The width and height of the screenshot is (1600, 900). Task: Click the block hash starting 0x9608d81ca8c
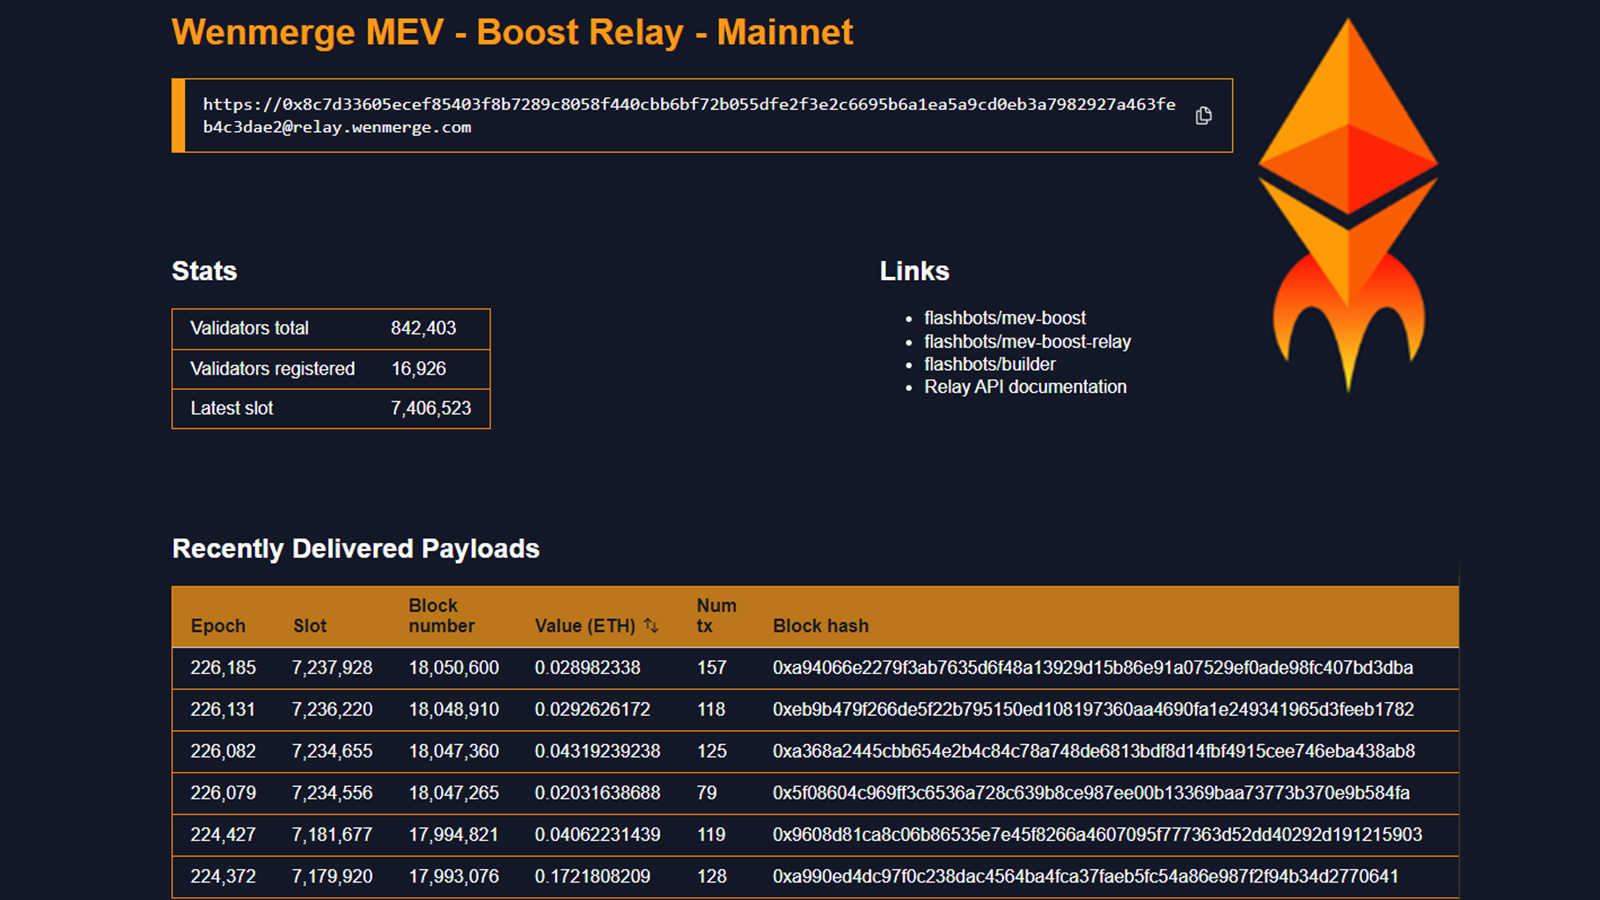tap(1097, 835)
